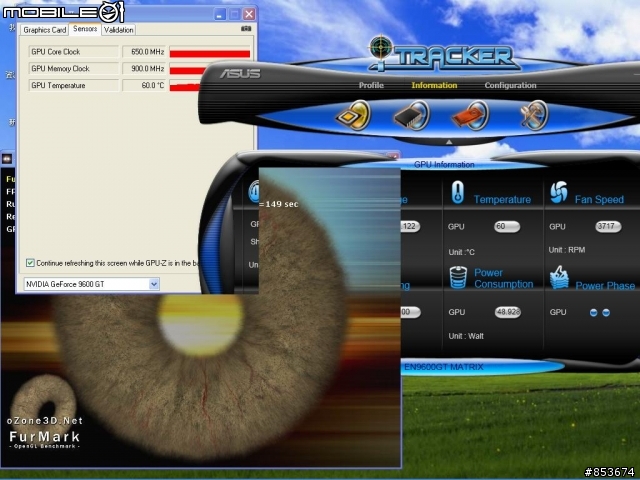
Task: Click the GPU Core Clock red graph
Action: (209, 53)
